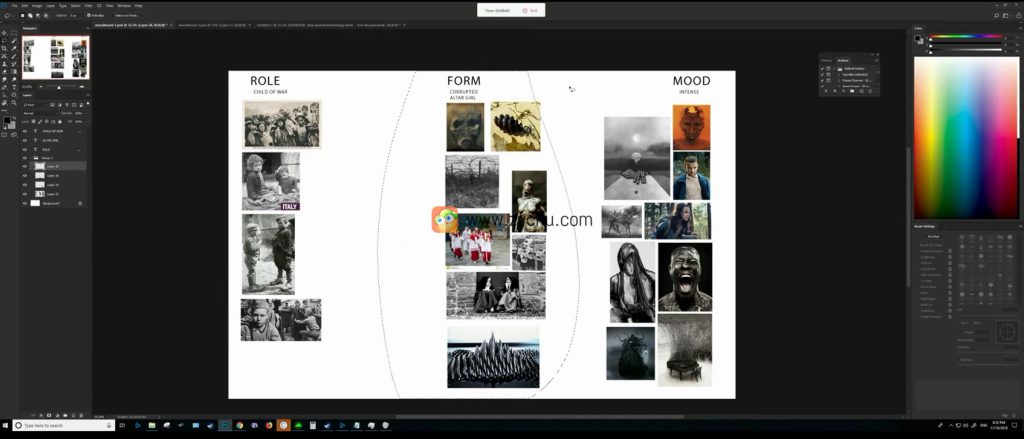Hide the Background layer with its eye icon

pos(25,203)
